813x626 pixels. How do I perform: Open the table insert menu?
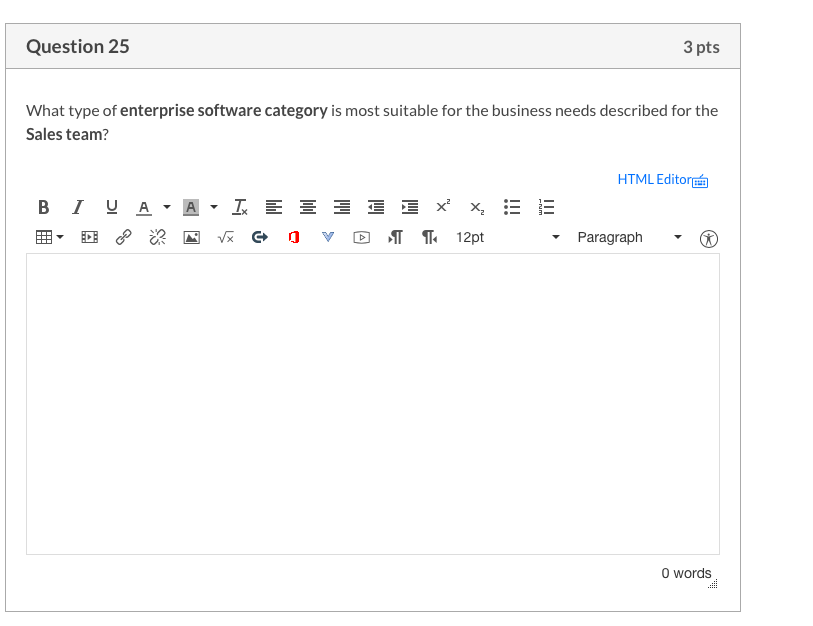49,238
